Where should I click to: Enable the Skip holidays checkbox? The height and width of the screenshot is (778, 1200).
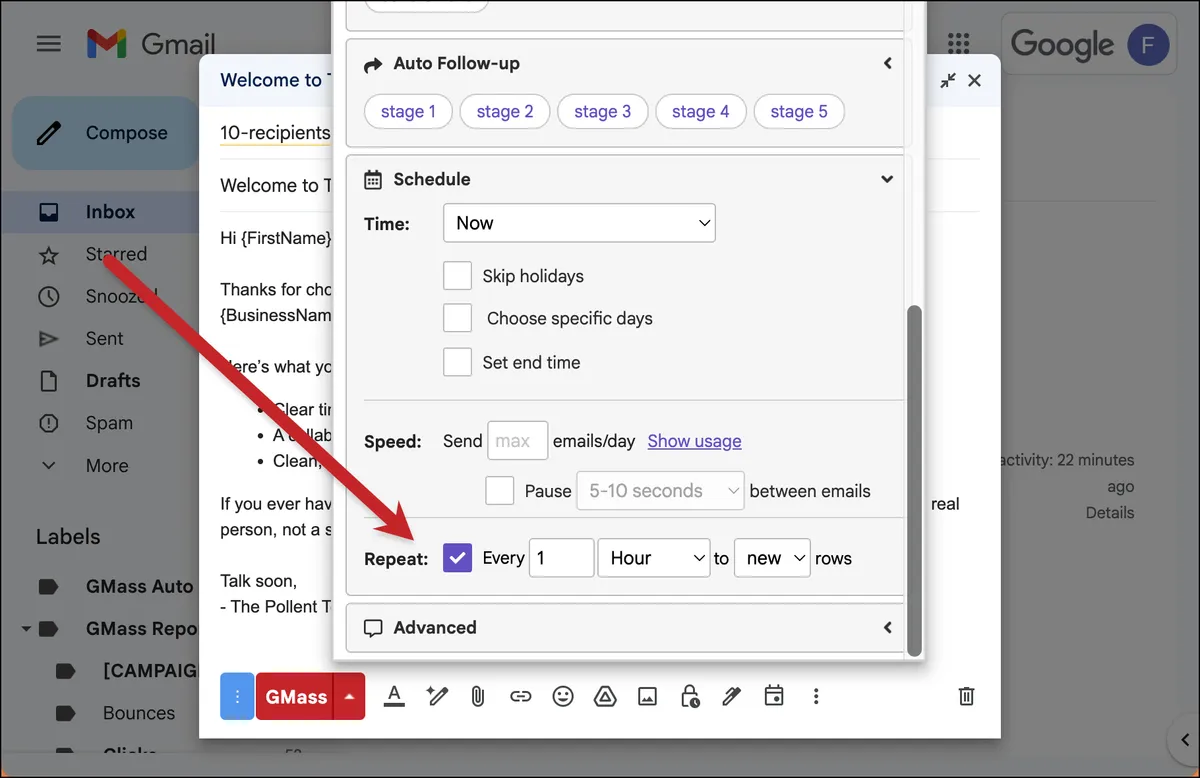pyautogui.click(x=457, y=276)
